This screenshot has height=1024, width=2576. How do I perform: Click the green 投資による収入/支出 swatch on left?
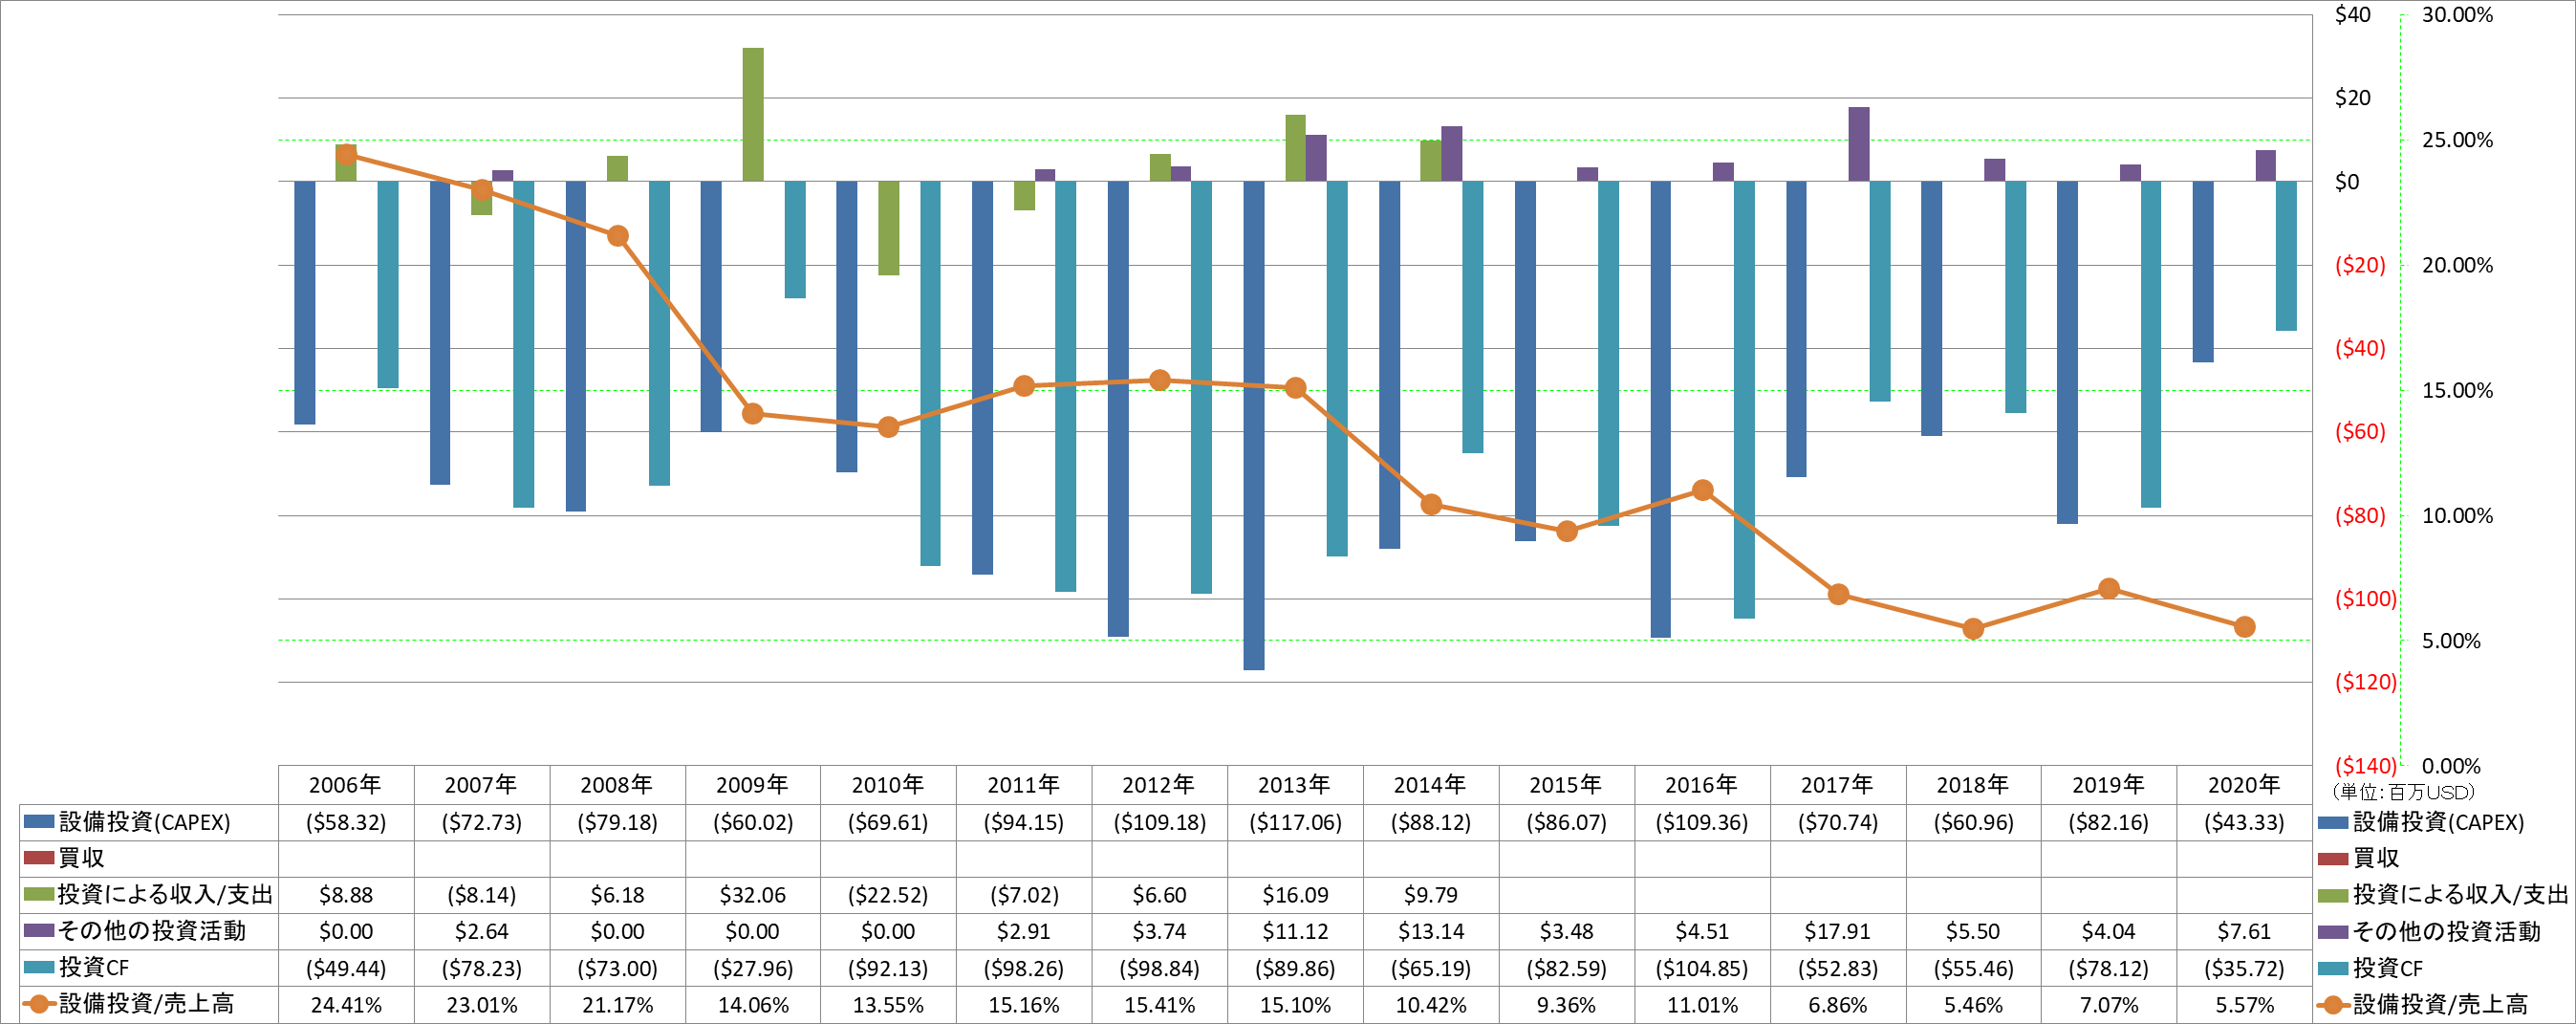pyautogui.click(x=38, y=894)
